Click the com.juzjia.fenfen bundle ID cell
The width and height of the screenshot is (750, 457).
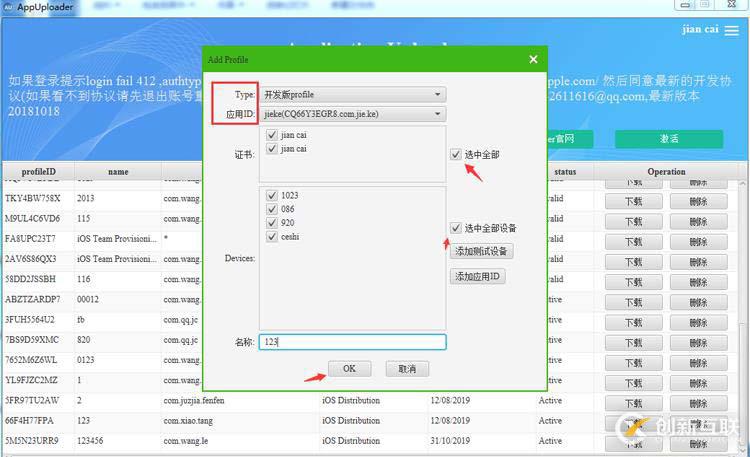pos(240,400)
